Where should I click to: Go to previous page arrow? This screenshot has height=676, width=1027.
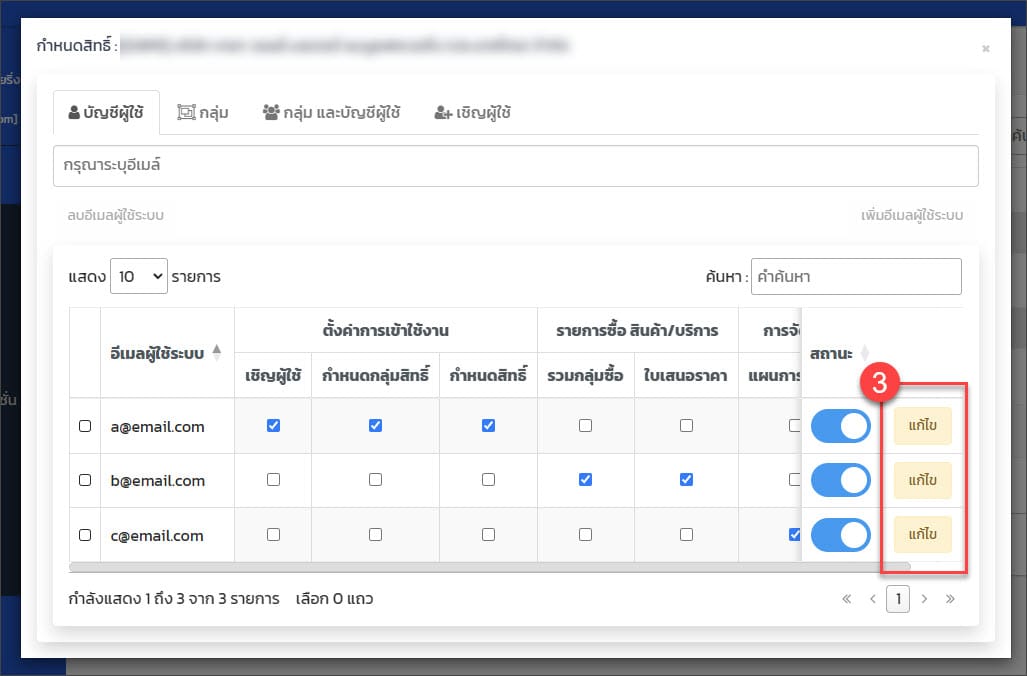[x=872, y=599]
